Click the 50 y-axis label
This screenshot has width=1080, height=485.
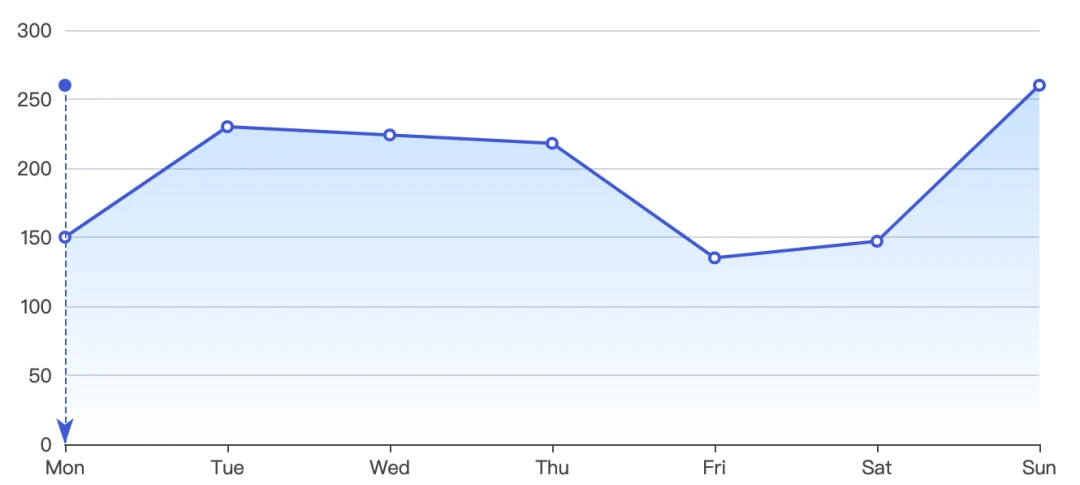click(38, 376)
